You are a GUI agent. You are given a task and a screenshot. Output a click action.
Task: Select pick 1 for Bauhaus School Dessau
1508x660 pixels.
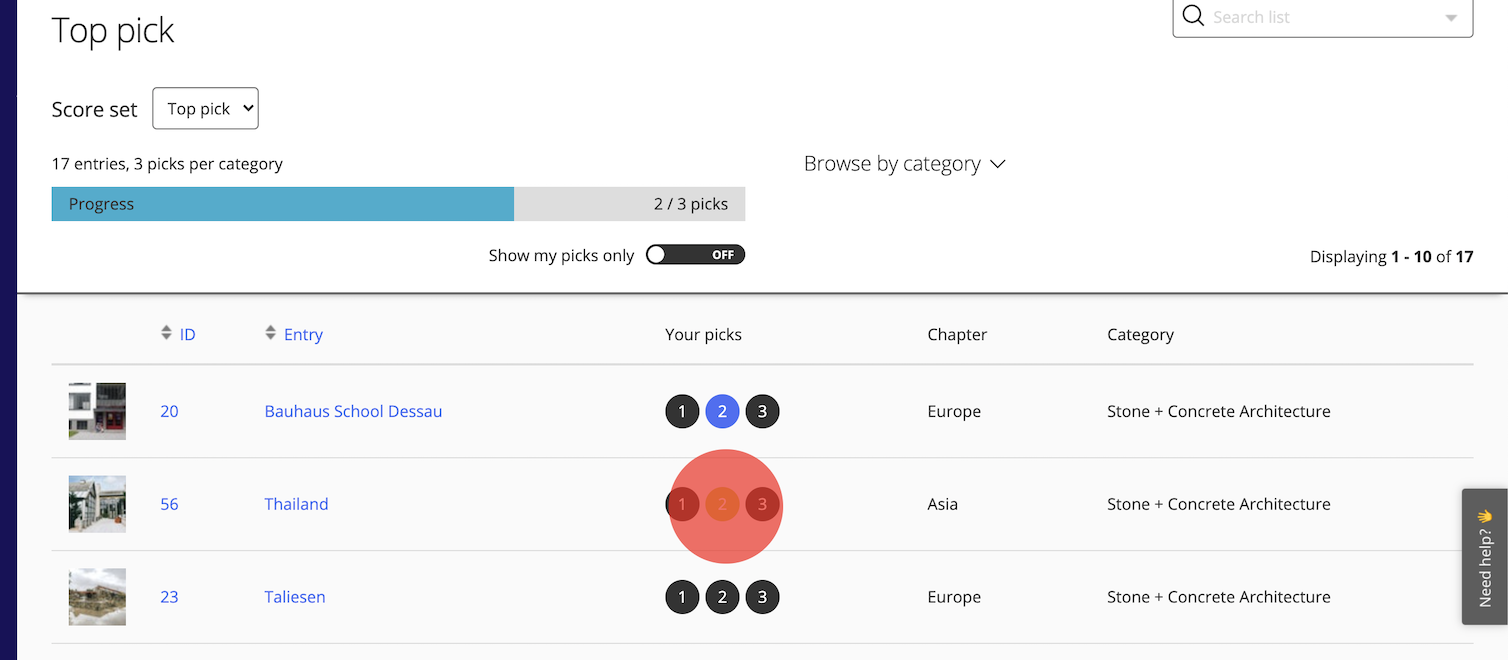[x=682, y=411]
